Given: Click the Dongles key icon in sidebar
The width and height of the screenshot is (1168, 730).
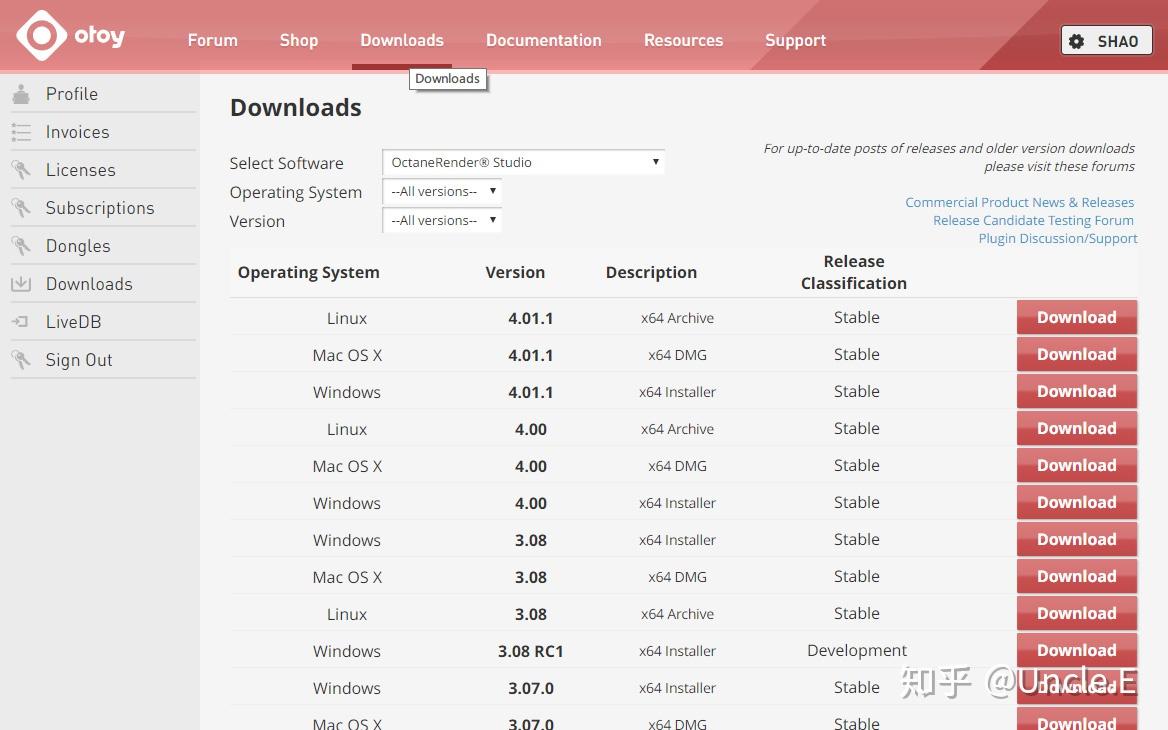Looking at the screenshot, I should pos(22,246).
